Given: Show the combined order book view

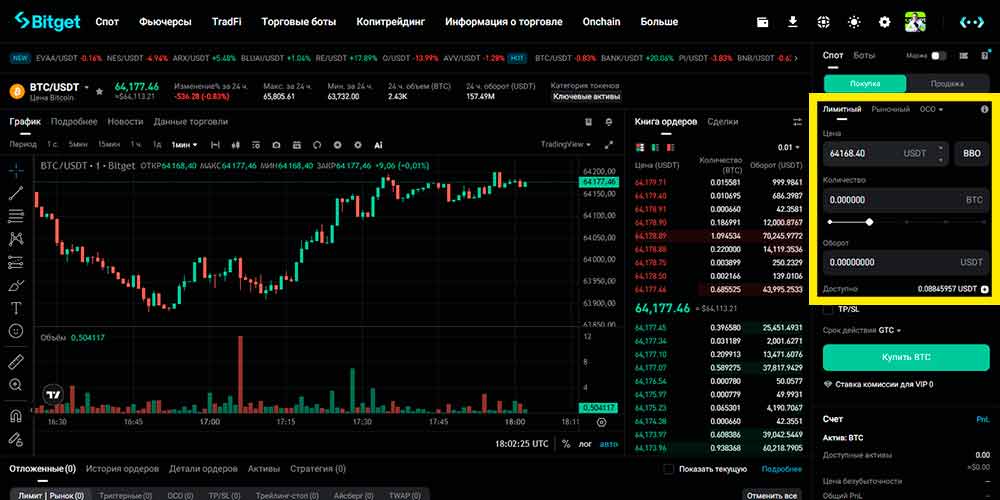Looking at the screenshot, I should [x=640, y=147].
